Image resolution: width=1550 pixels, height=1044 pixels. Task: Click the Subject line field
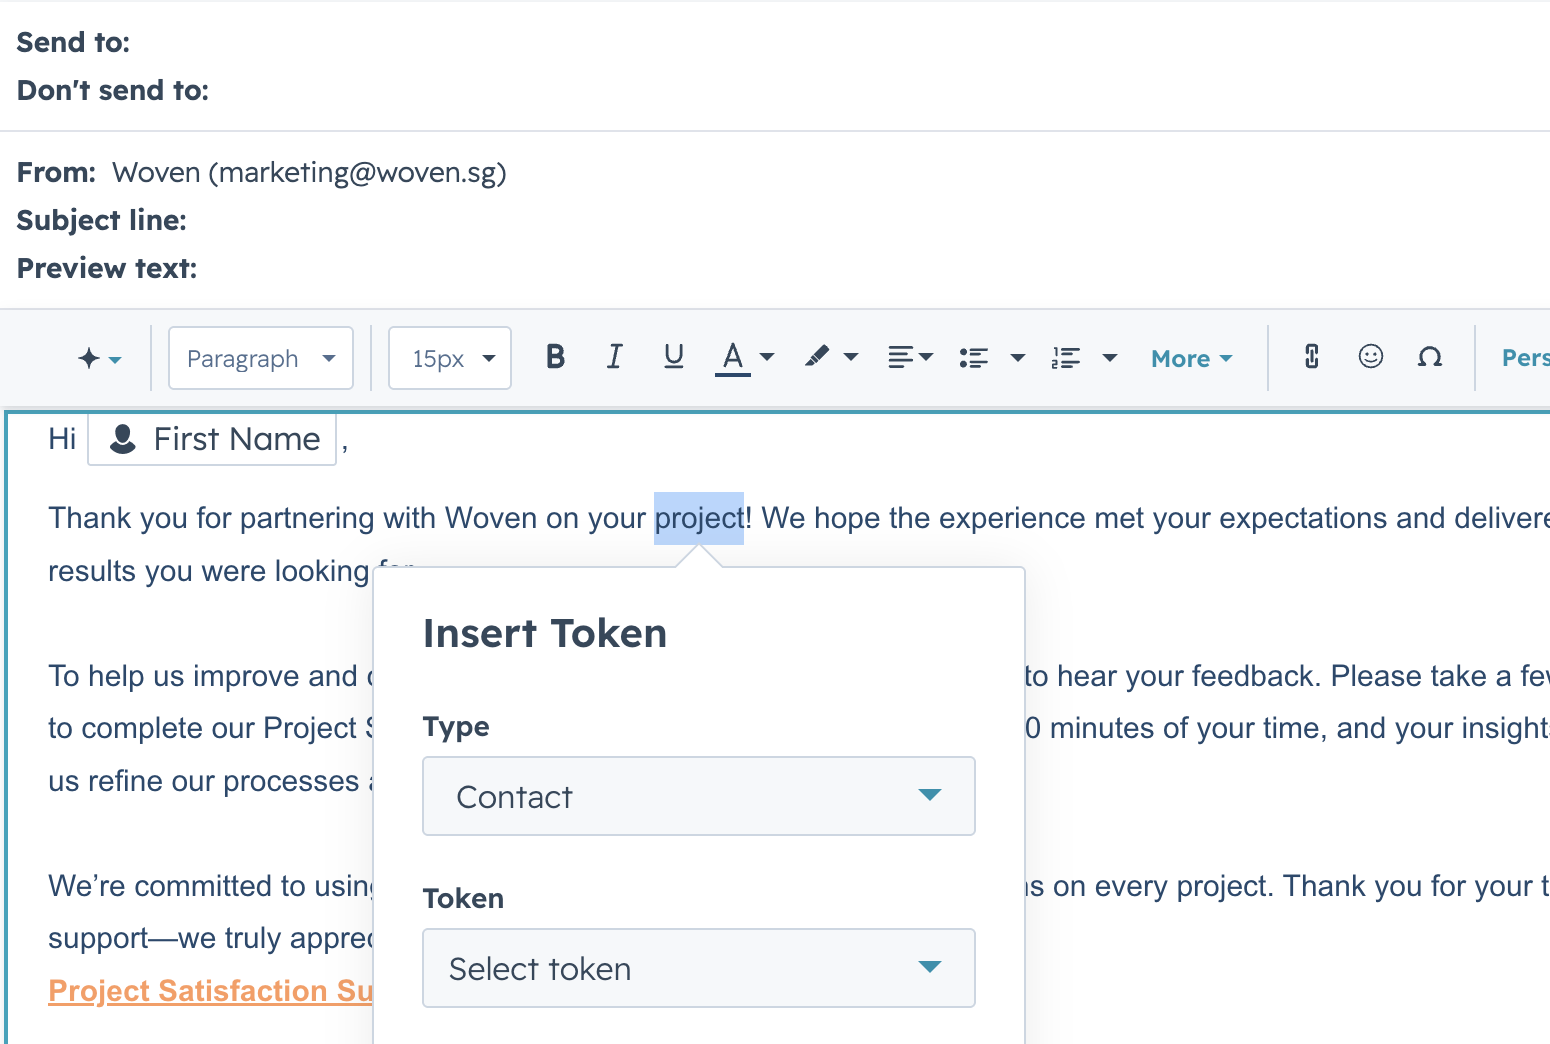101,220
